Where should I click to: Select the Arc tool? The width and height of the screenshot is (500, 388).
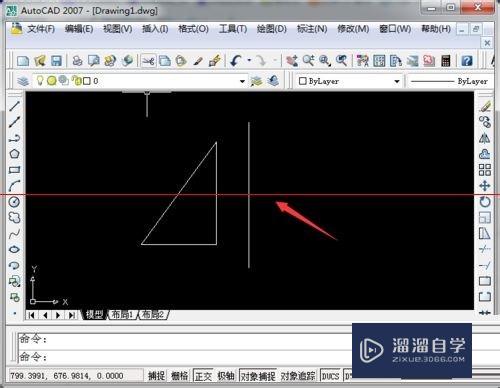click(14, 186)
